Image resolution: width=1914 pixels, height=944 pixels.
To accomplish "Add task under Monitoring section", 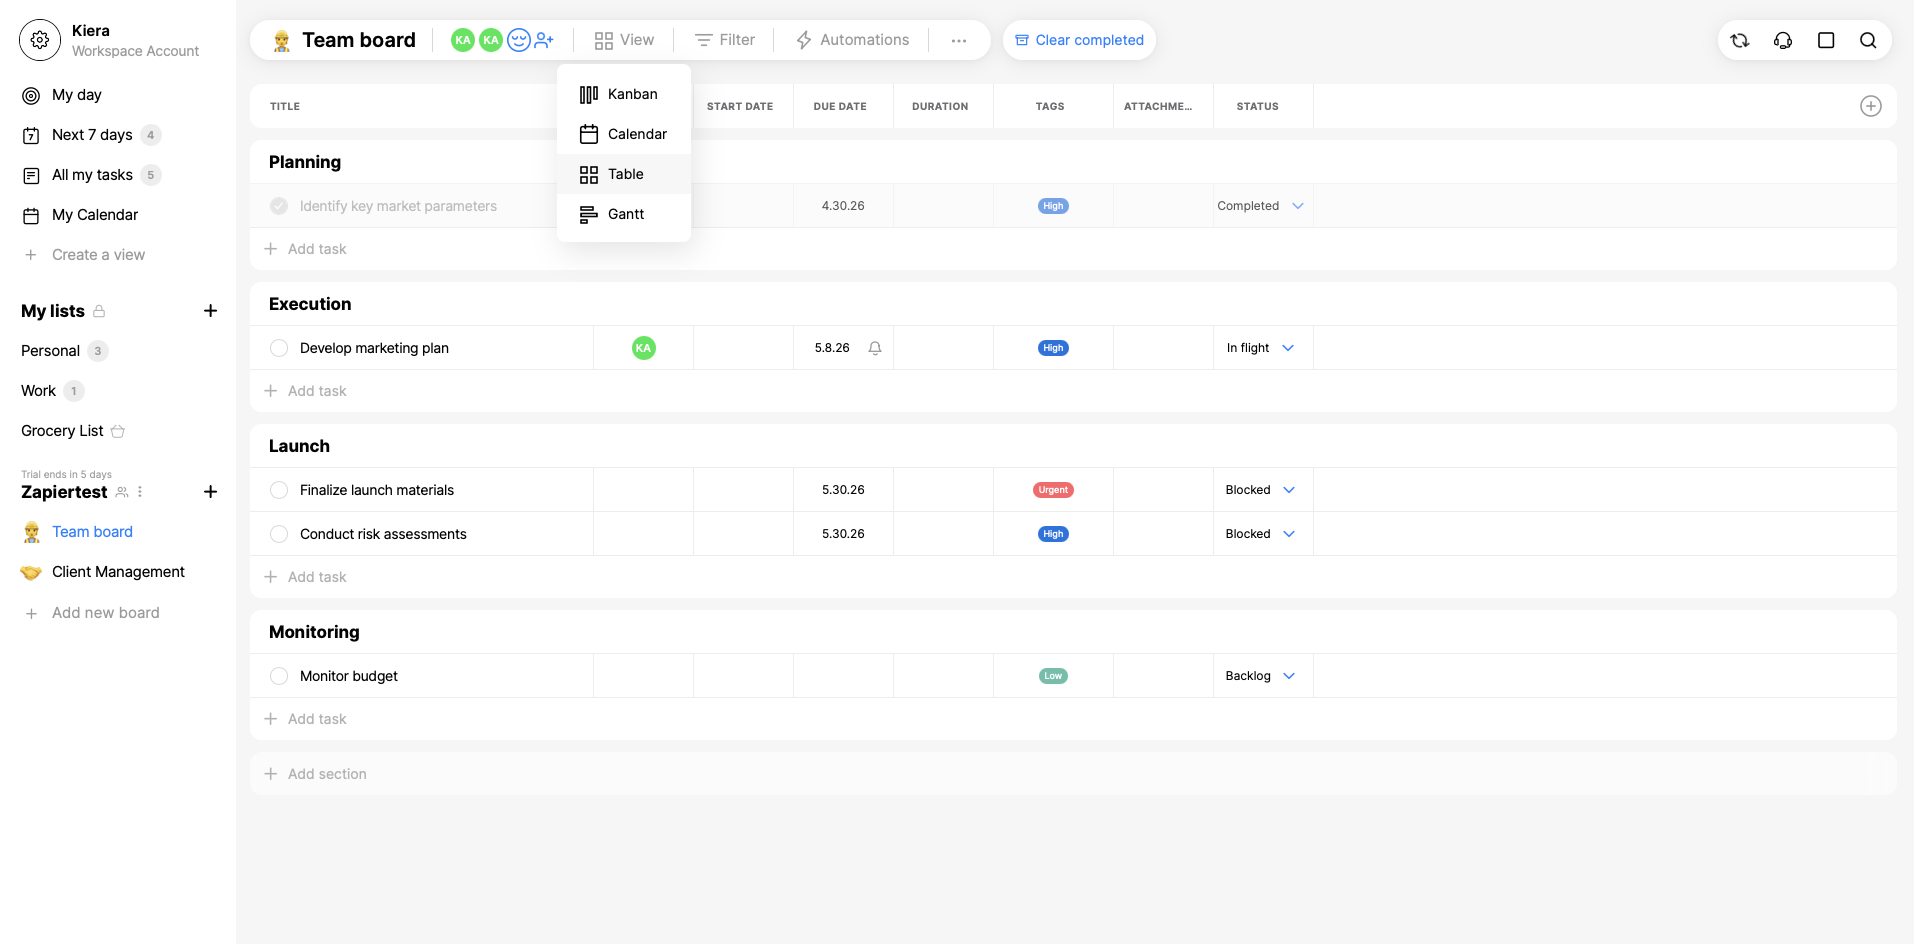I will point(306,719).
